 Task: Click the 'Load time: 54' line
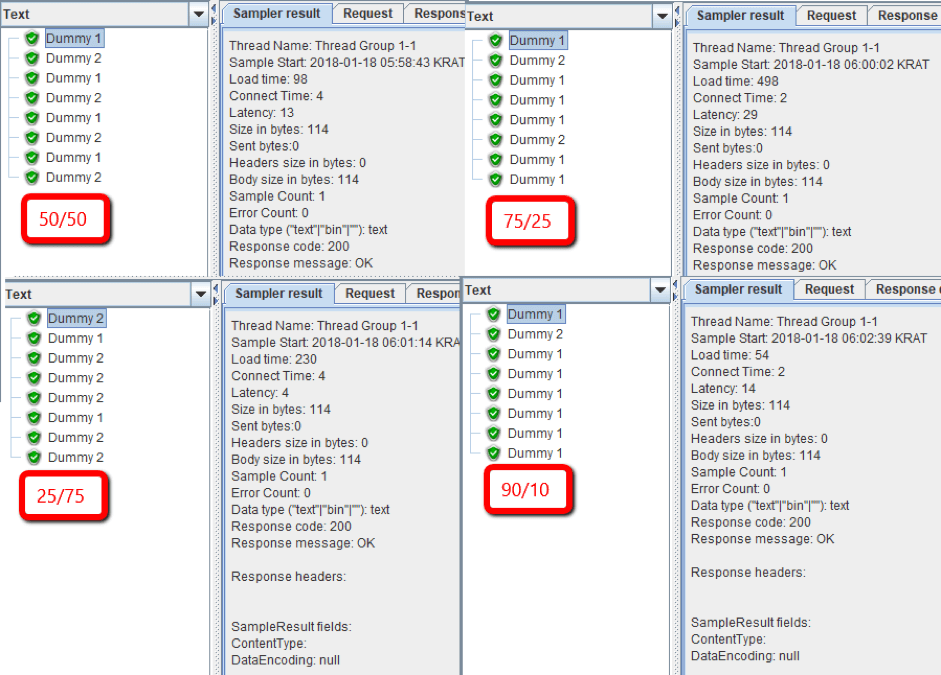[x=730, y=355]
